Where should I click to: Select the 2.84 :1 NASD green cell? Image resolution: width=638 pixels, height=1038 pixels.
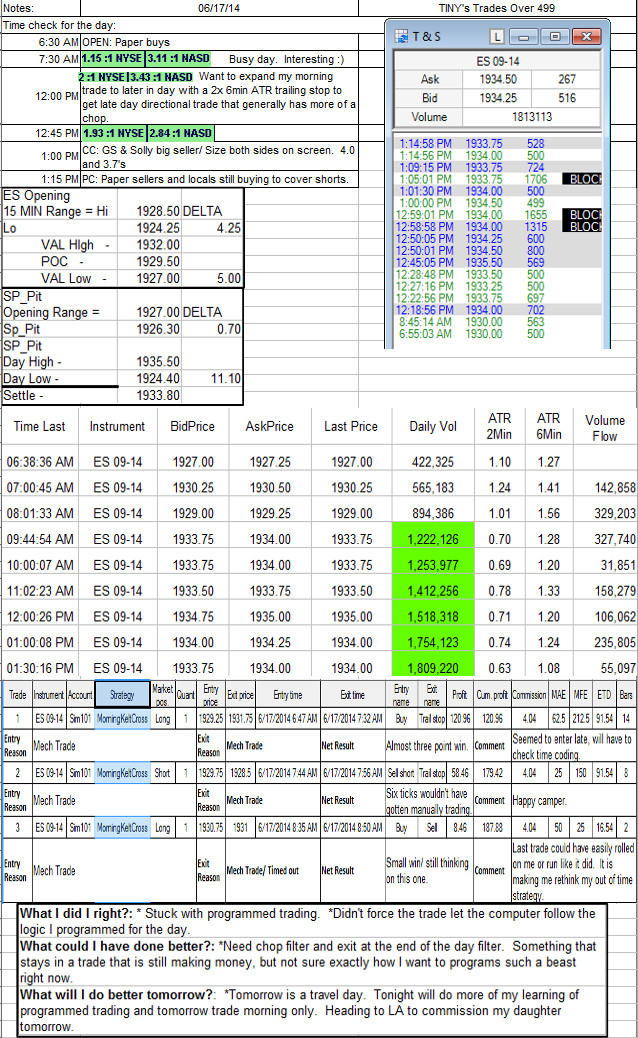pyautogui.click(x=180, y=133)
